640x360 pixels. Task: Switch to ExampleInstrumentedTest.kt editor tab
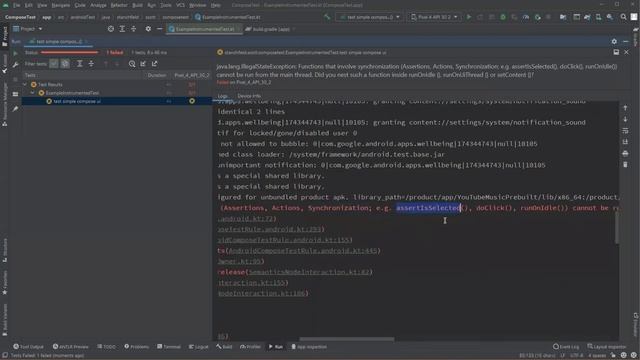pyautogui.click(x=203, y=29)
